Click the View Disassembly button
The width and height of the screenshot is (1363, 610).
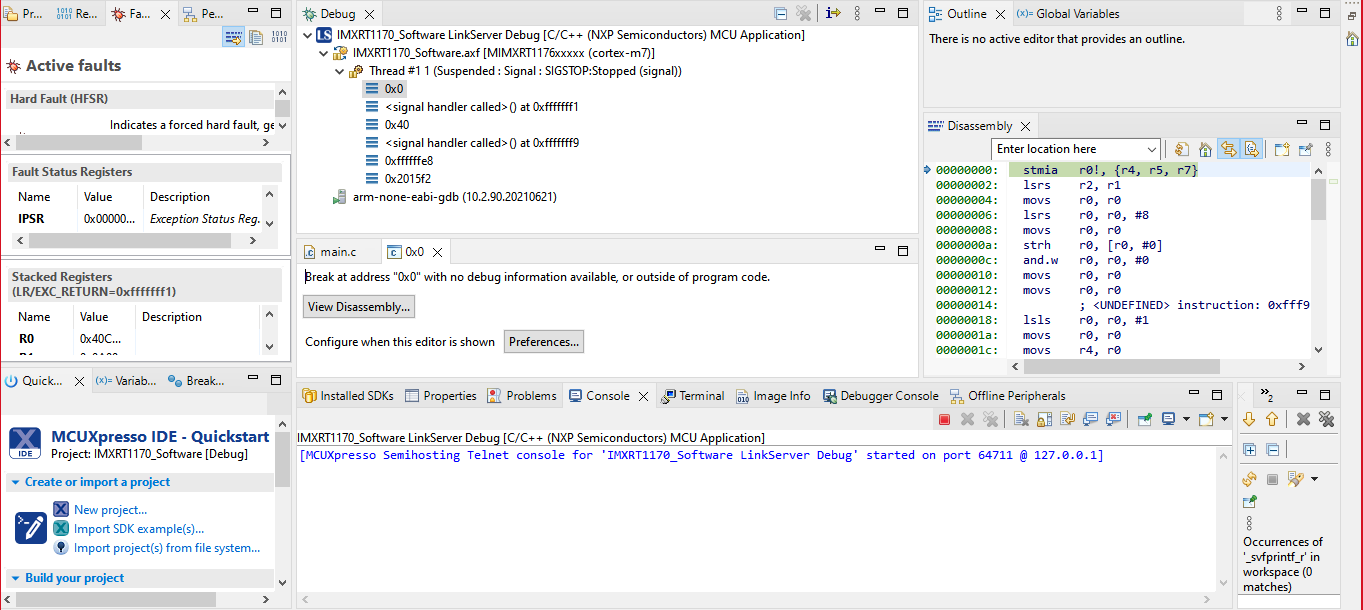point(358,306)
